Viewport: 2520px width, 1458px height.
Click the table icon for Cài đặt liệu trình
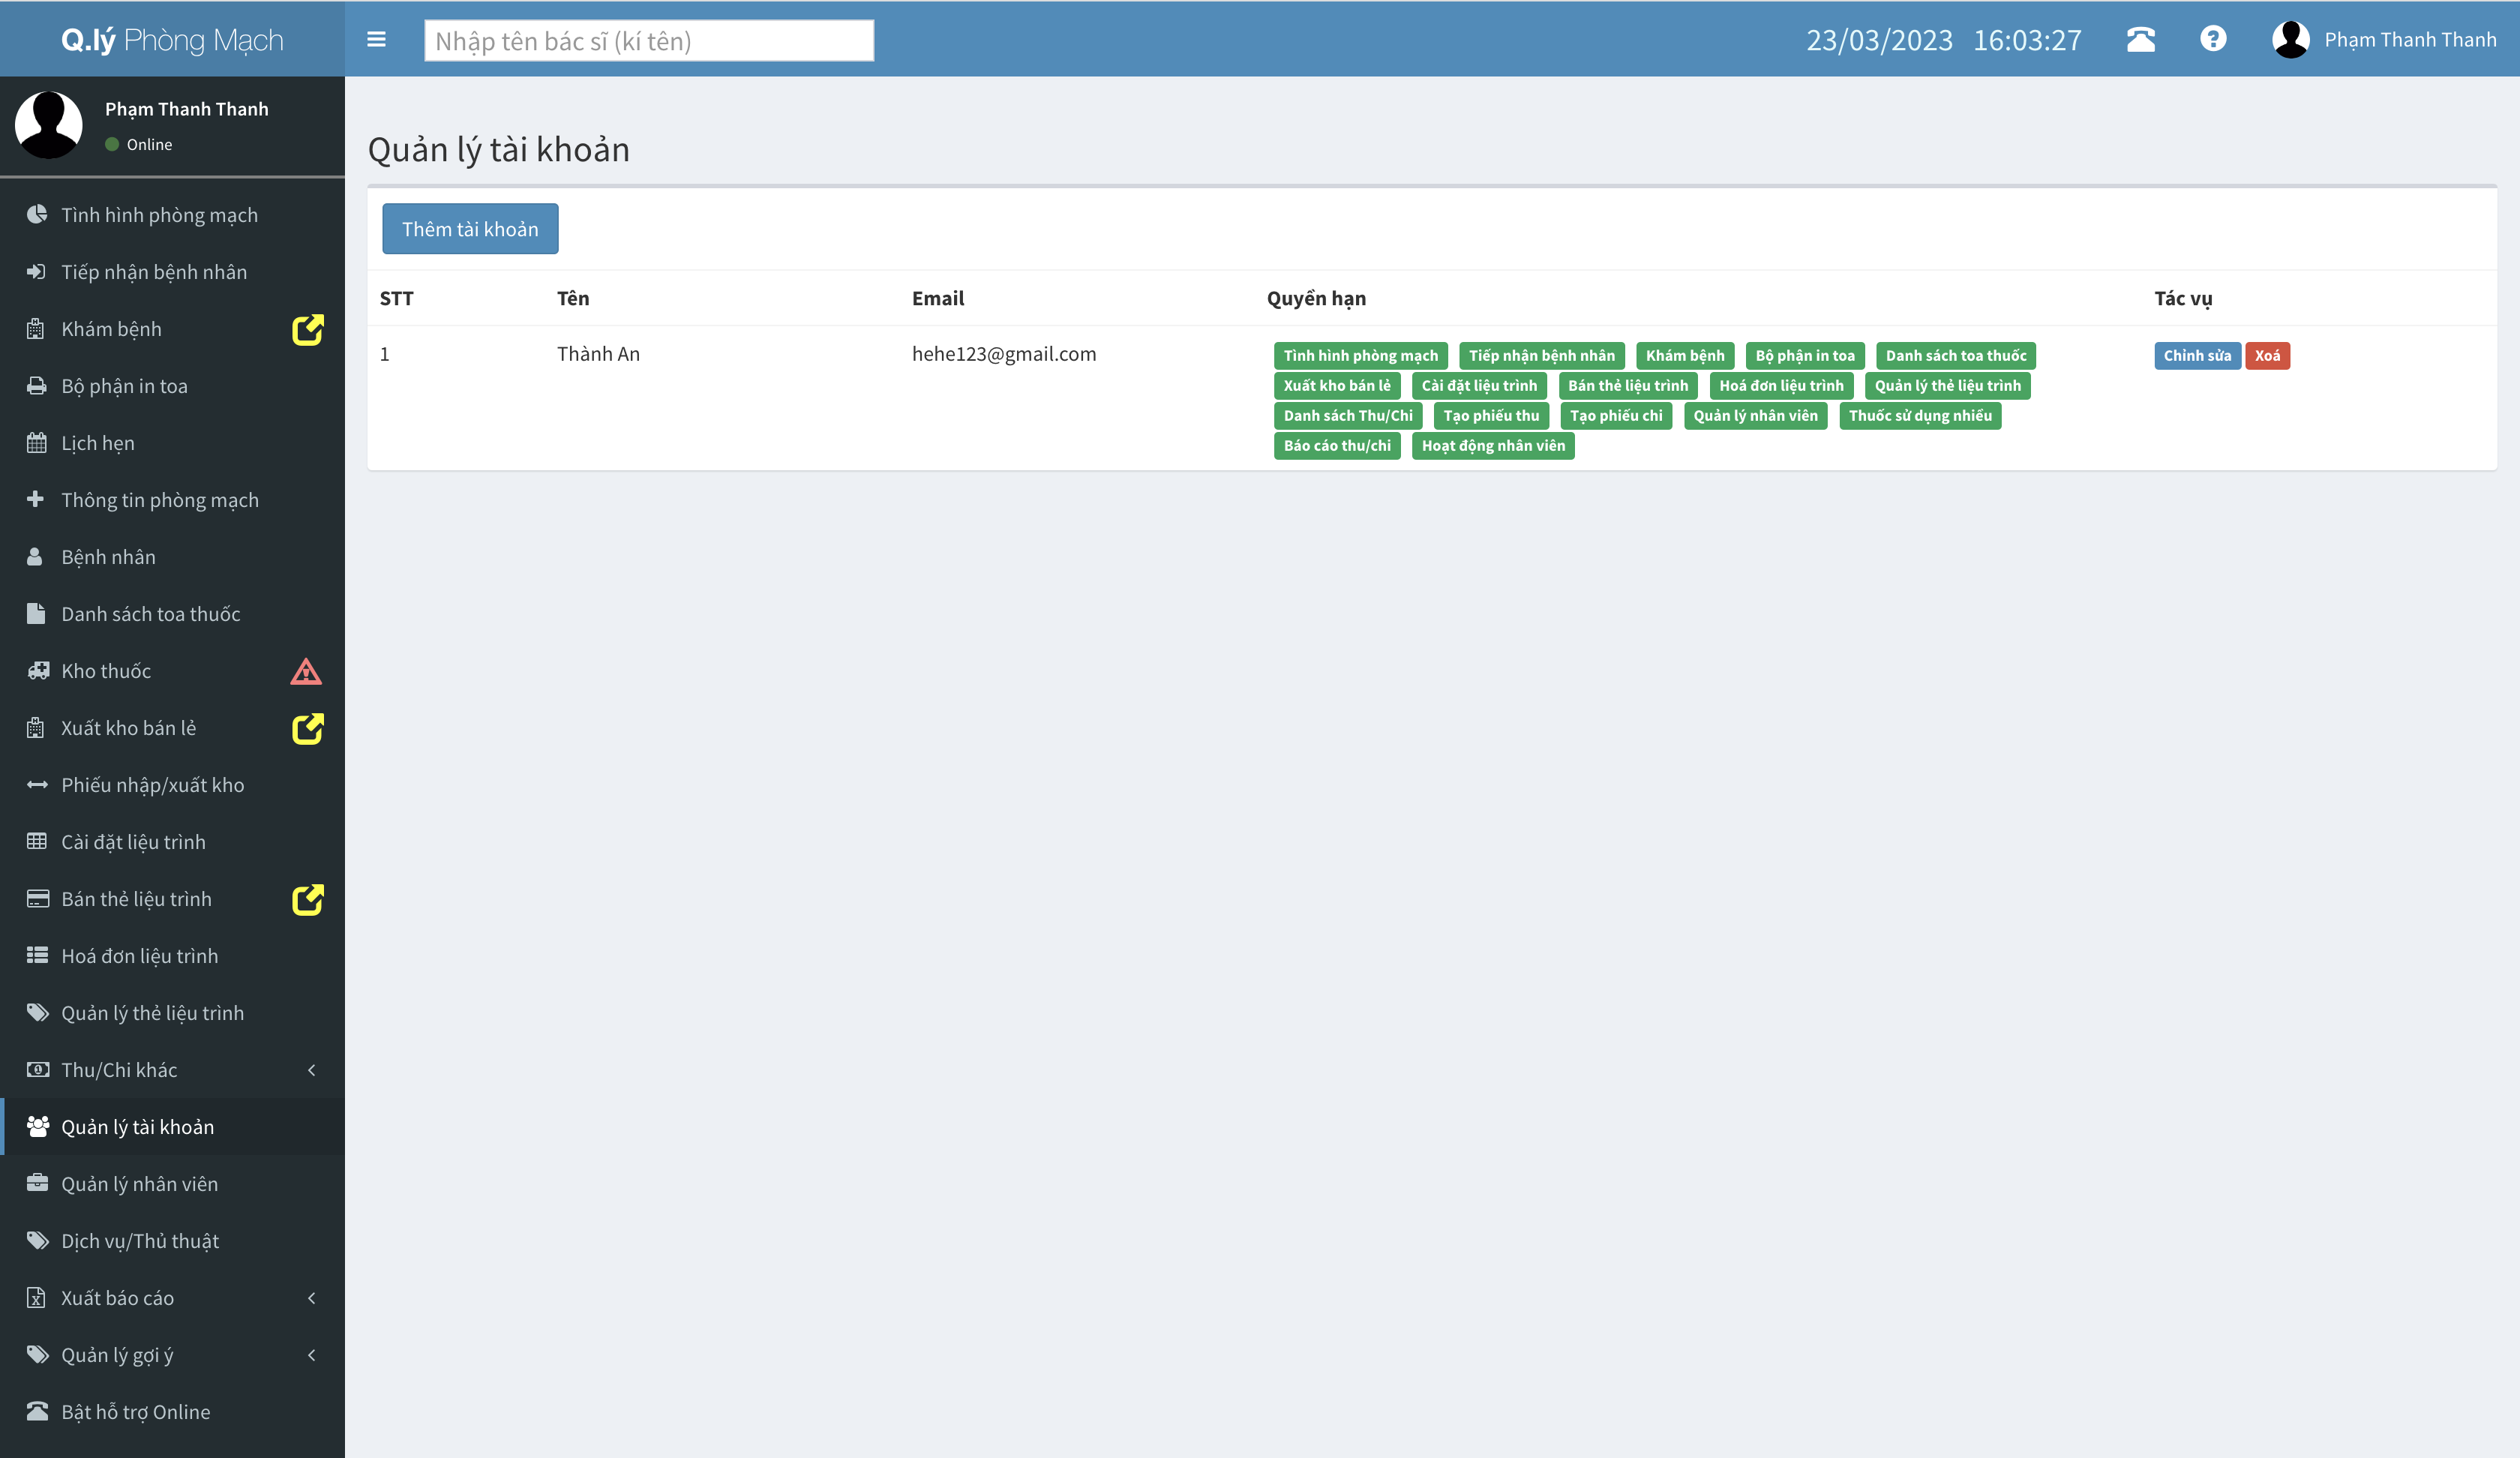coord(37,841)
